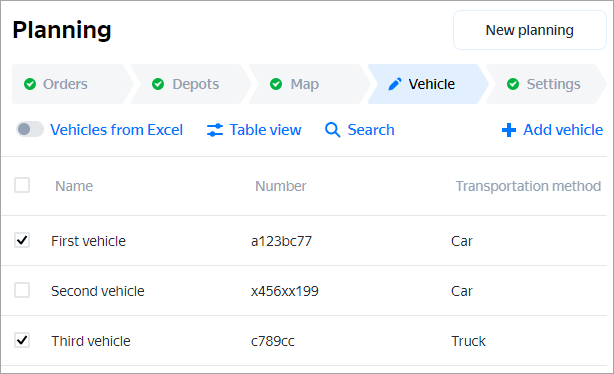Check the Second vehicle checkbox
Screen dimensions: 614x374
(22, 290)
